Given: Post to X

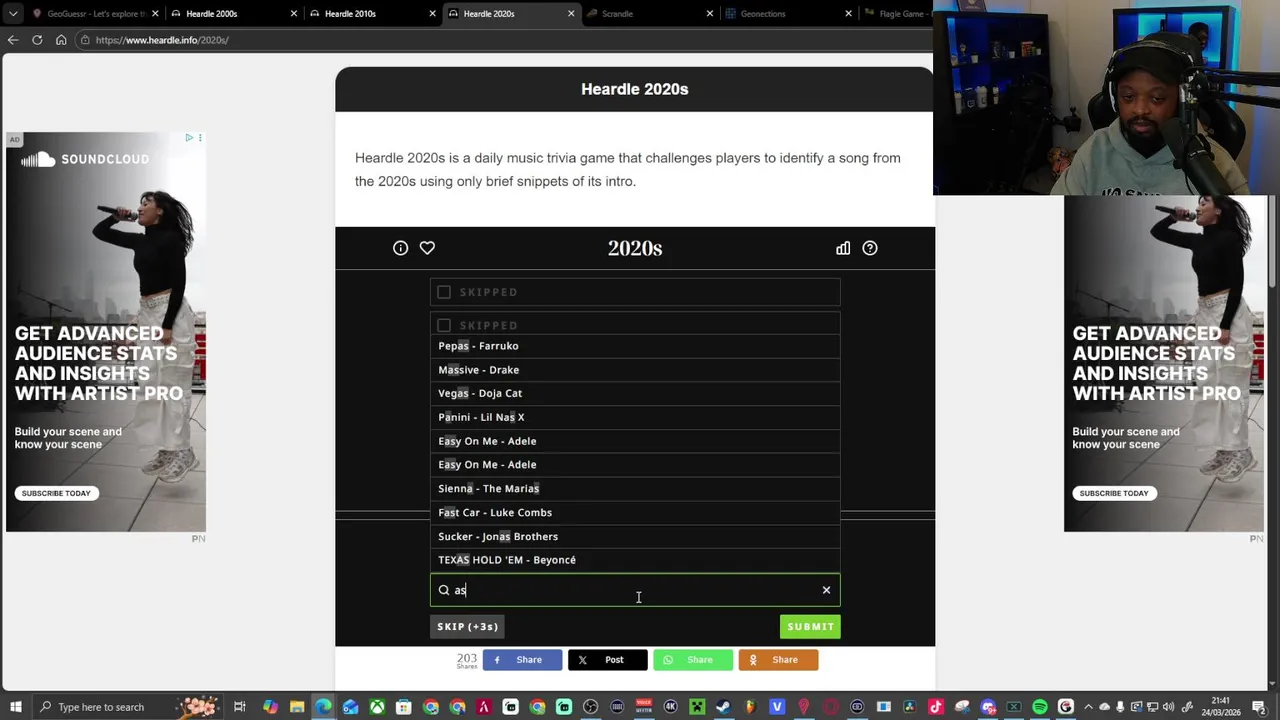Looking at the screenshot, I should (x=607, y=660).
